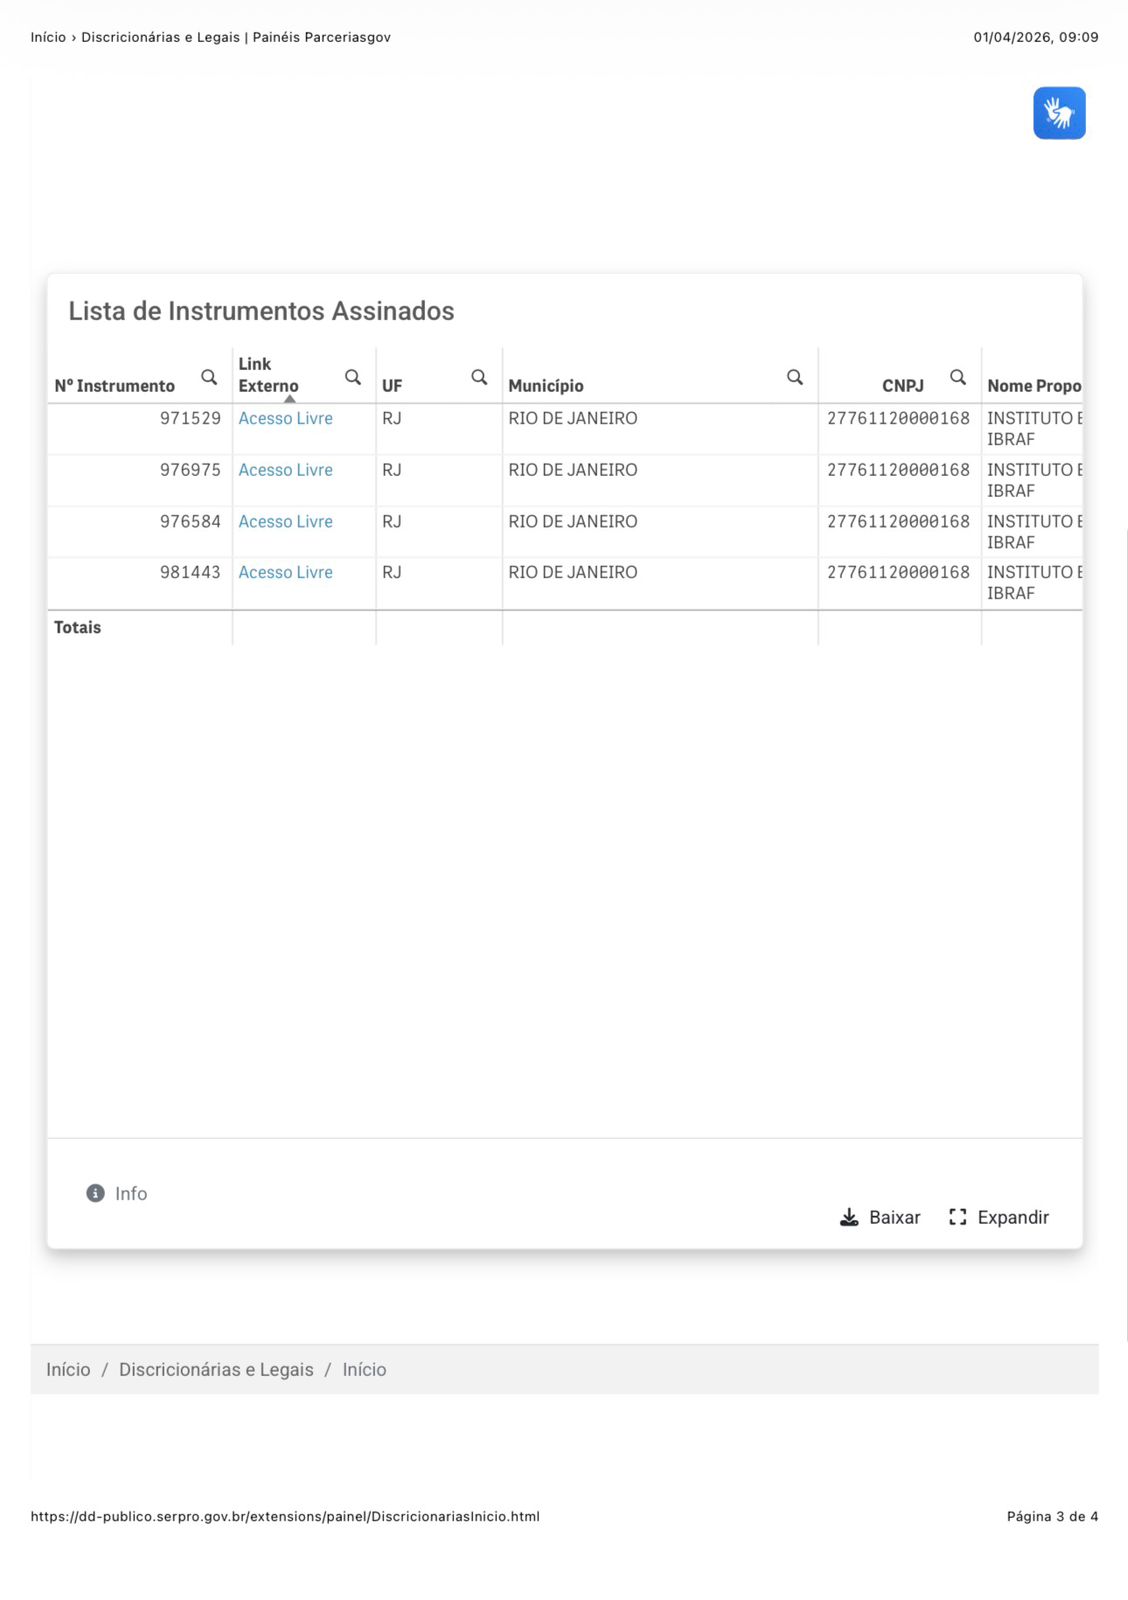This screenshot has width=1128, height=1600.
Task: Click the Info circle icon
Action: [x=96, y=1193]
